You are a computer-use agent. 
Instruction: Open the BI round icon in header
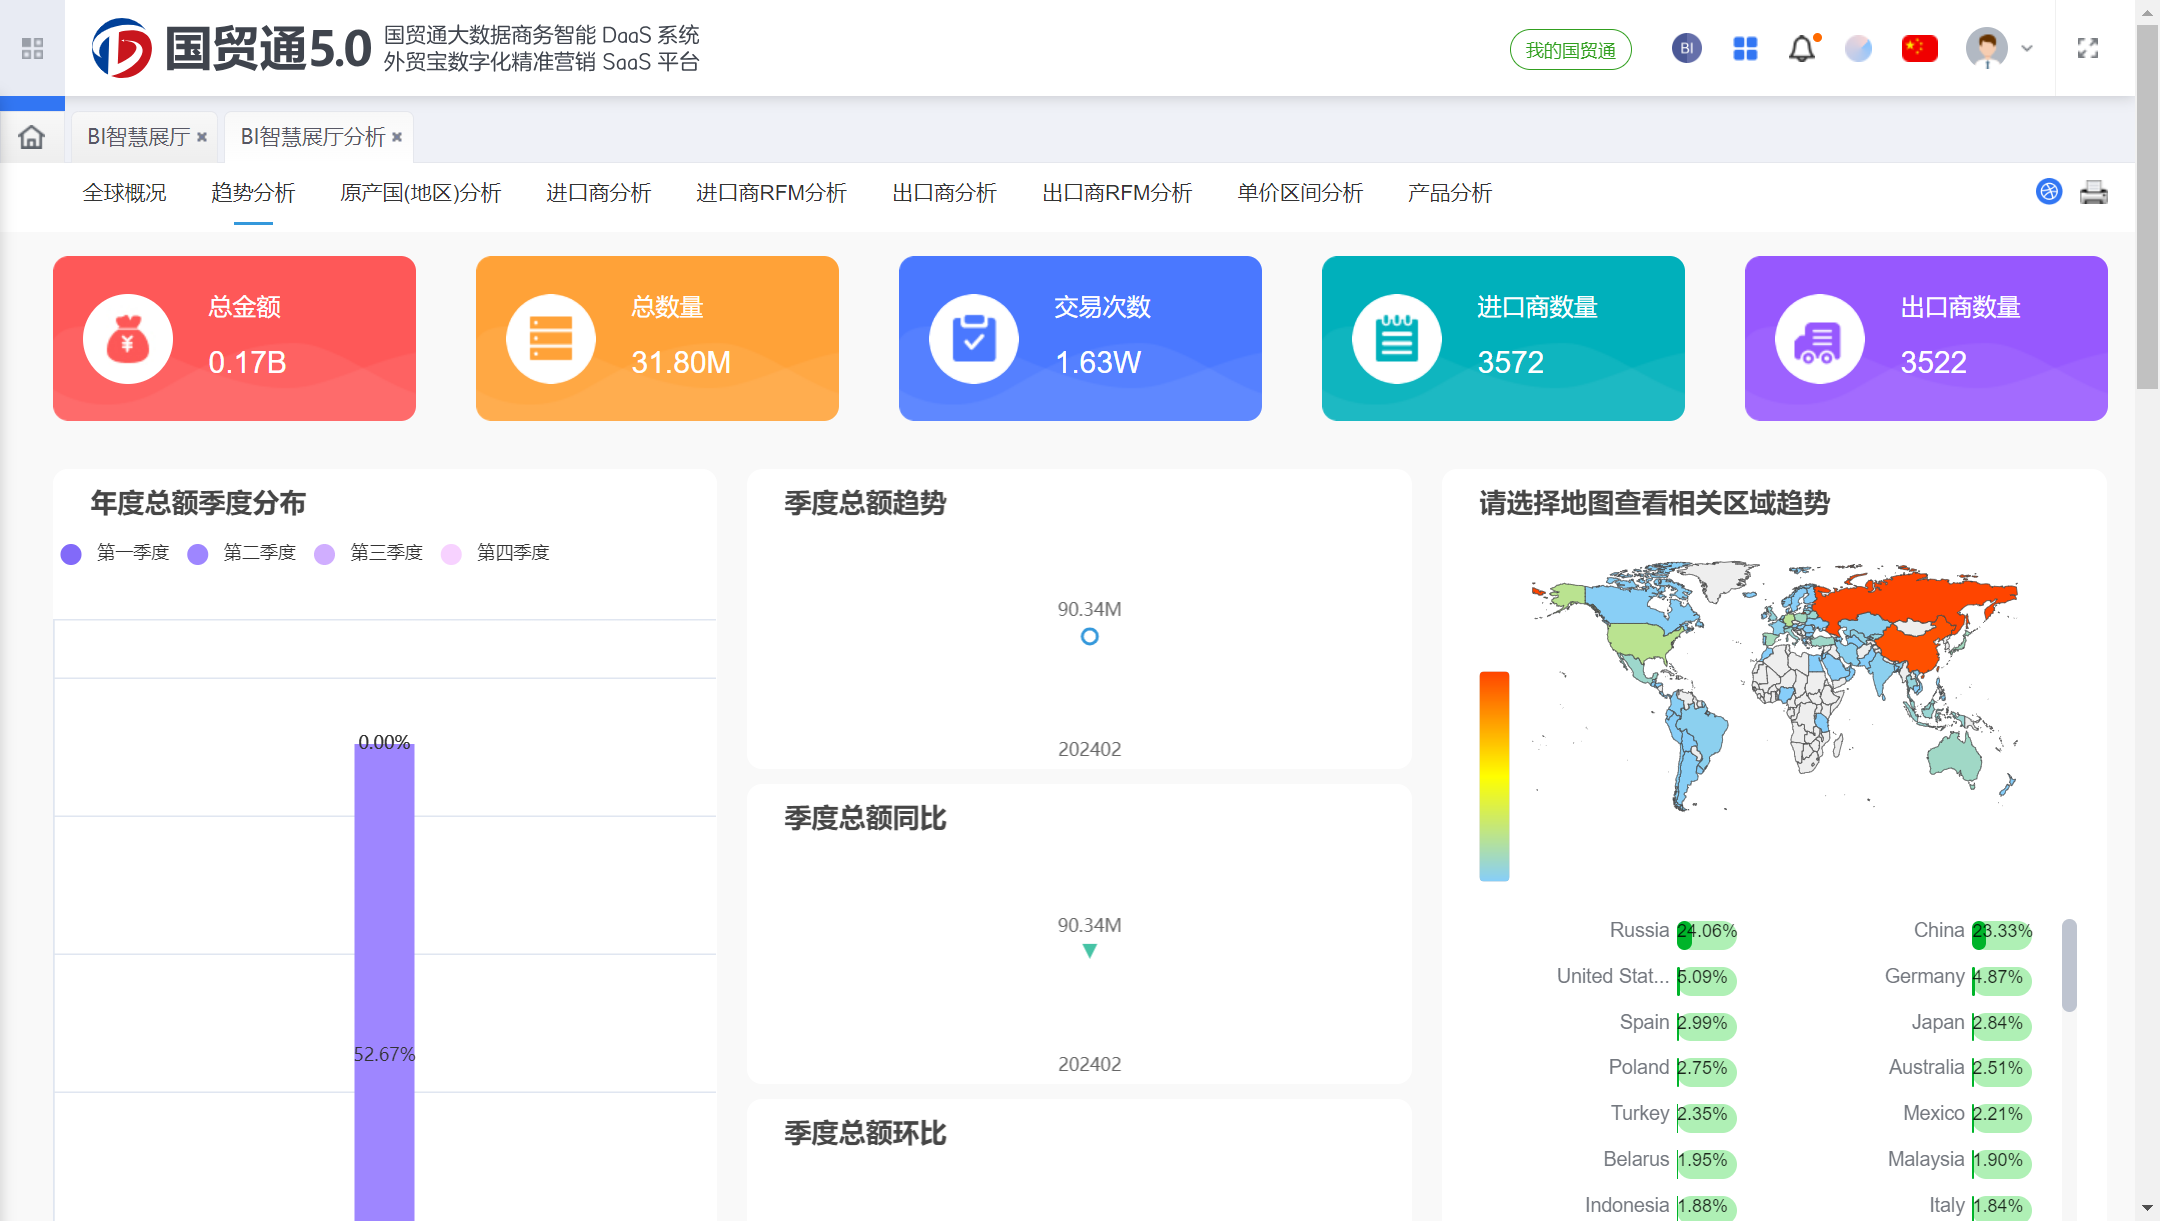[x=1686, y=48]
